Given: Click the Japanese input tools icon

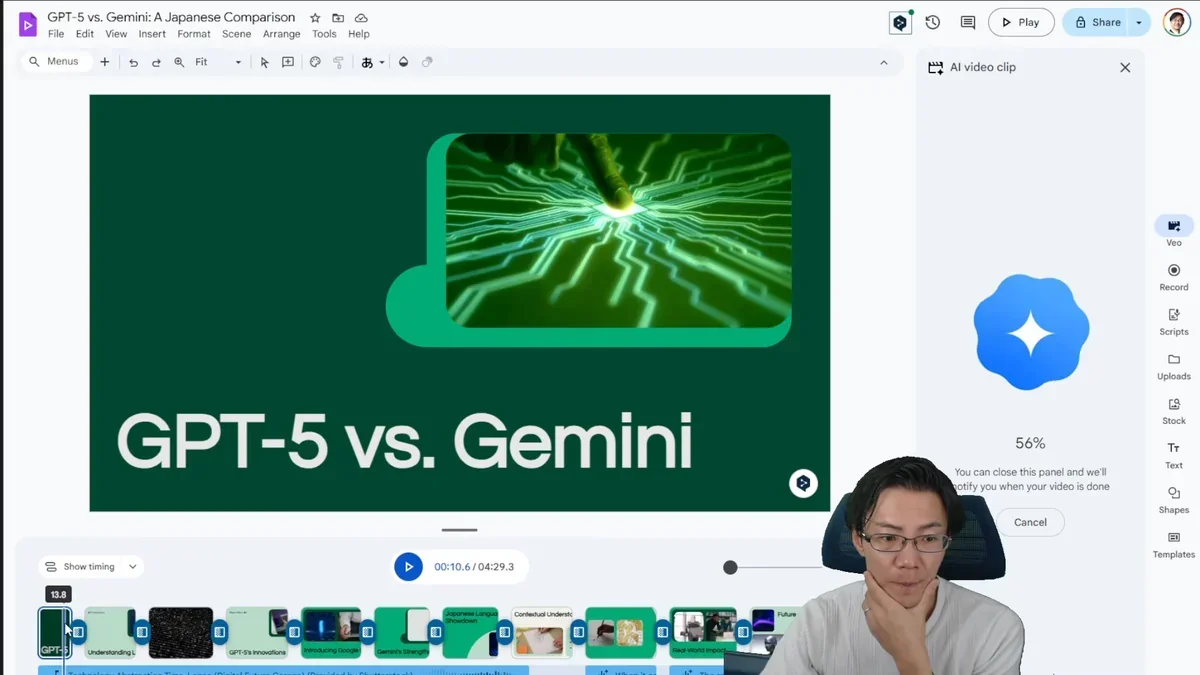Looking at the screenshot, I should tap(367, 62).
